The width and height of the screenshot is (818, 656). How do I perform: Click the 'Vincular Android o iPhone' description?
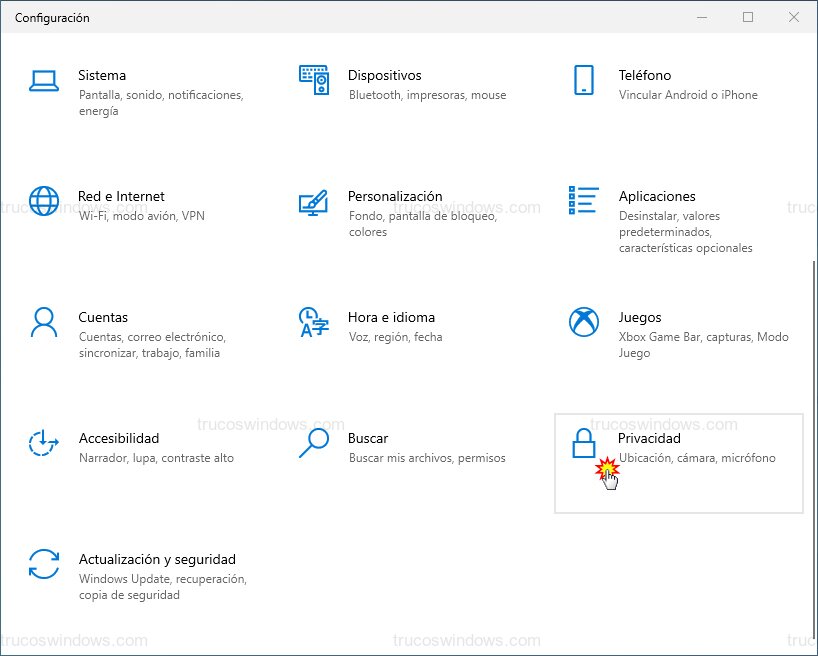pos(688,95)
